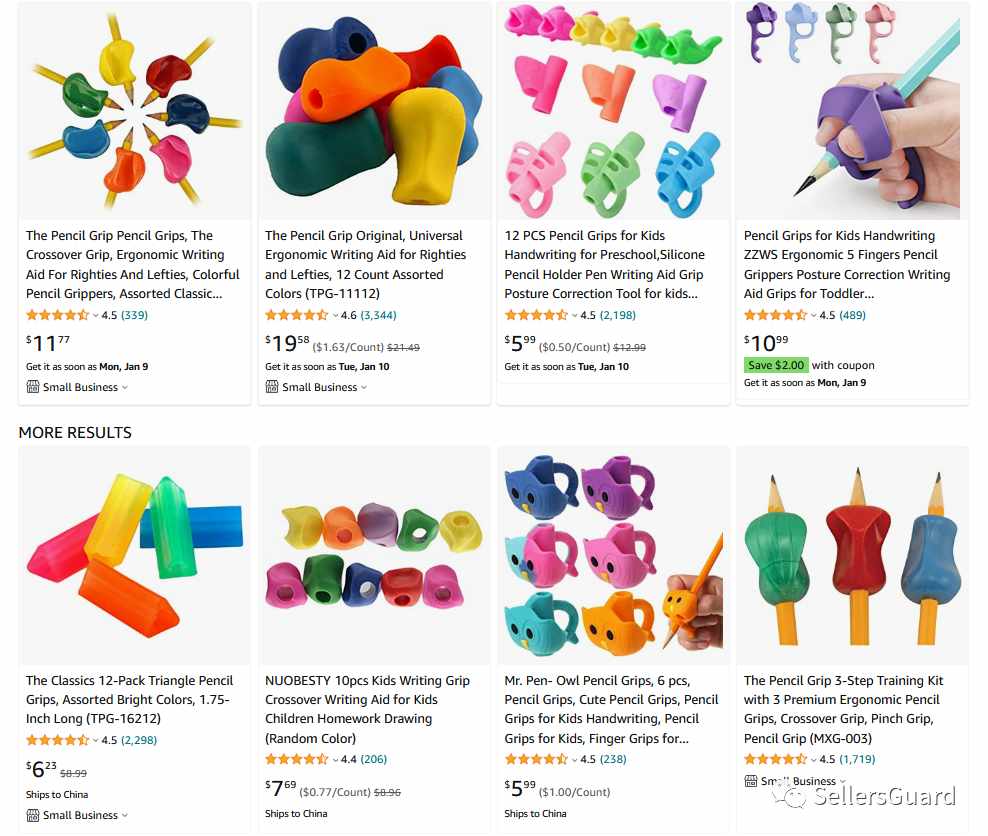The width and height of the screenshot is (988, 836).
Task: Click star rating of 12 PCS Pencil Grips
Action: point(536,315)
